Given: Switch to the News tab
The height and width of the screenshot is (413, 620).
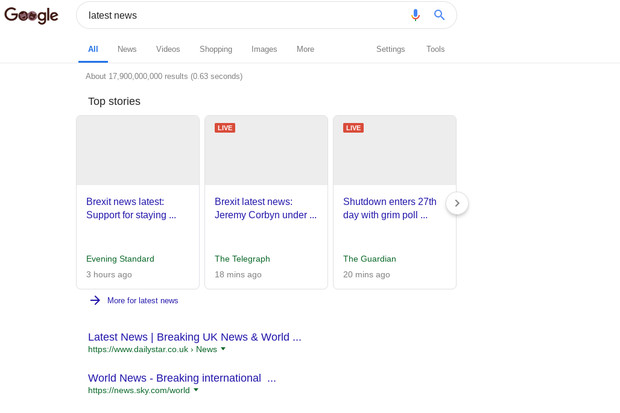Looking at the screenshot, I should point(127,49).
